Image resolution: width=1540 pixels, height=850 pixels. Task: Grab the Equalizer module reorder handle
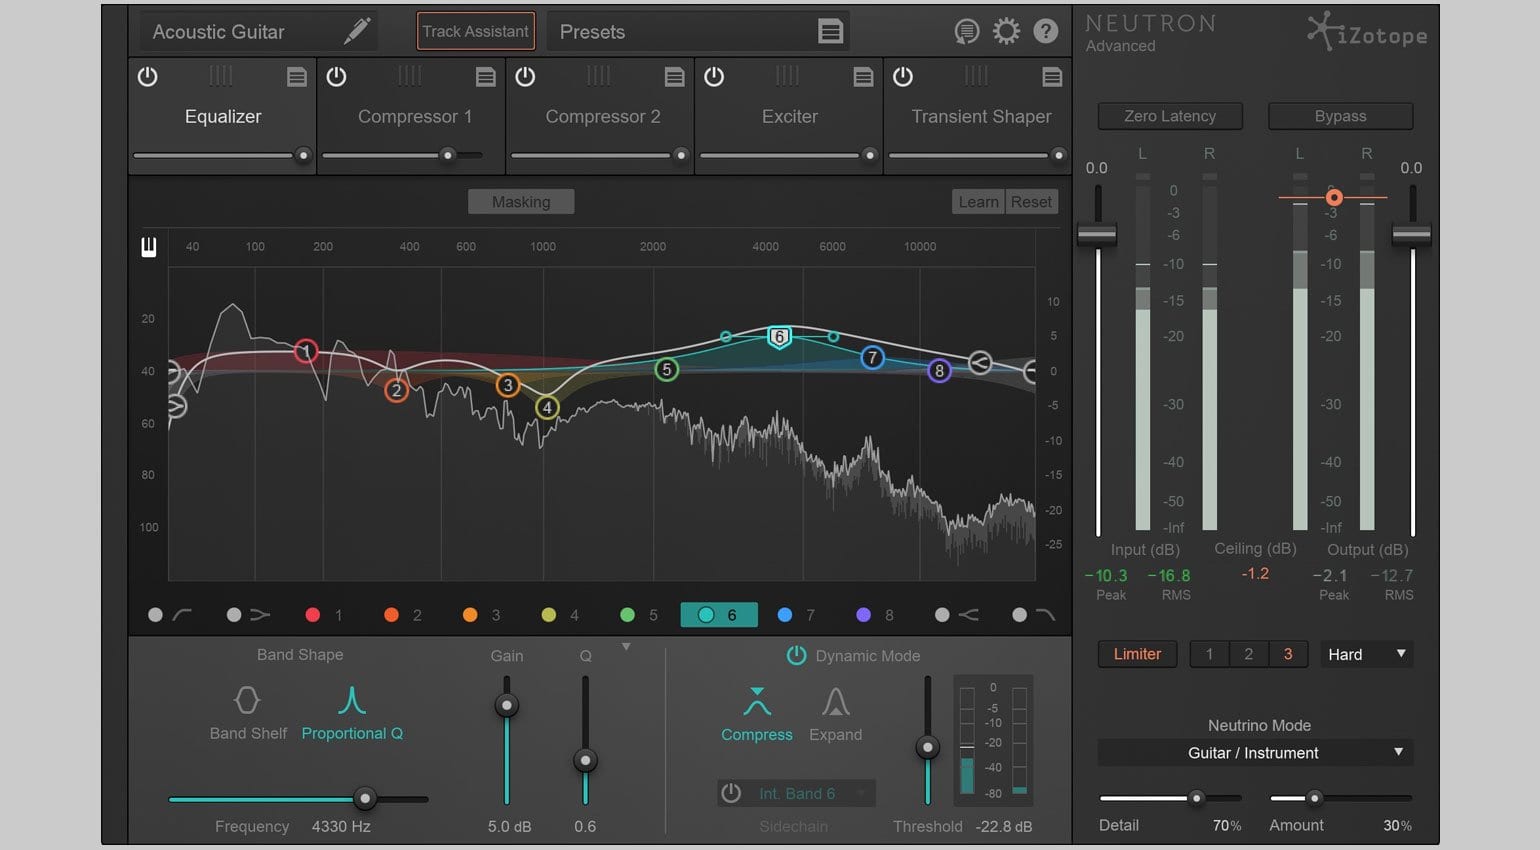221,75
